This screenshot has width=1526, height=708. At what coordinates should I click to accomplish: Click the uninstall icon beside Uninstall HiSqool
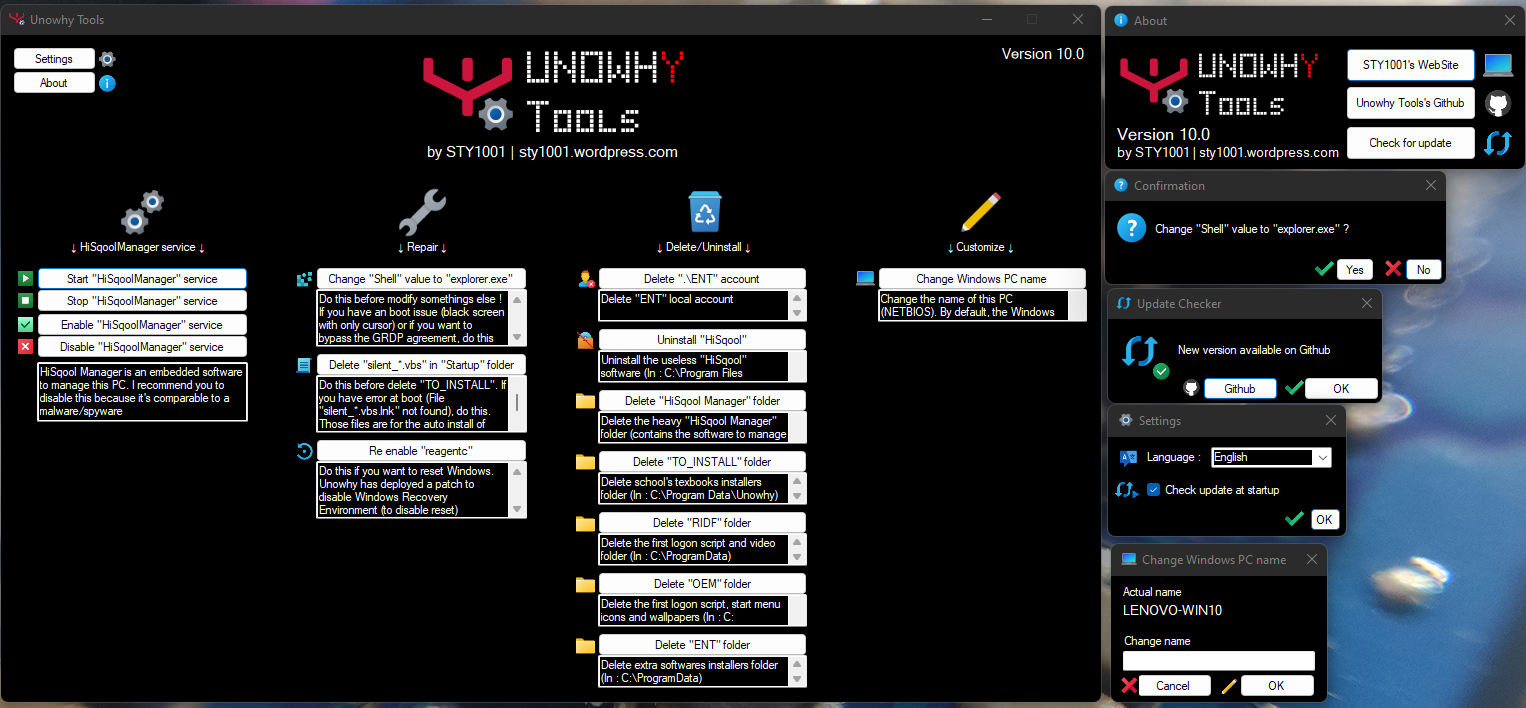586,340
